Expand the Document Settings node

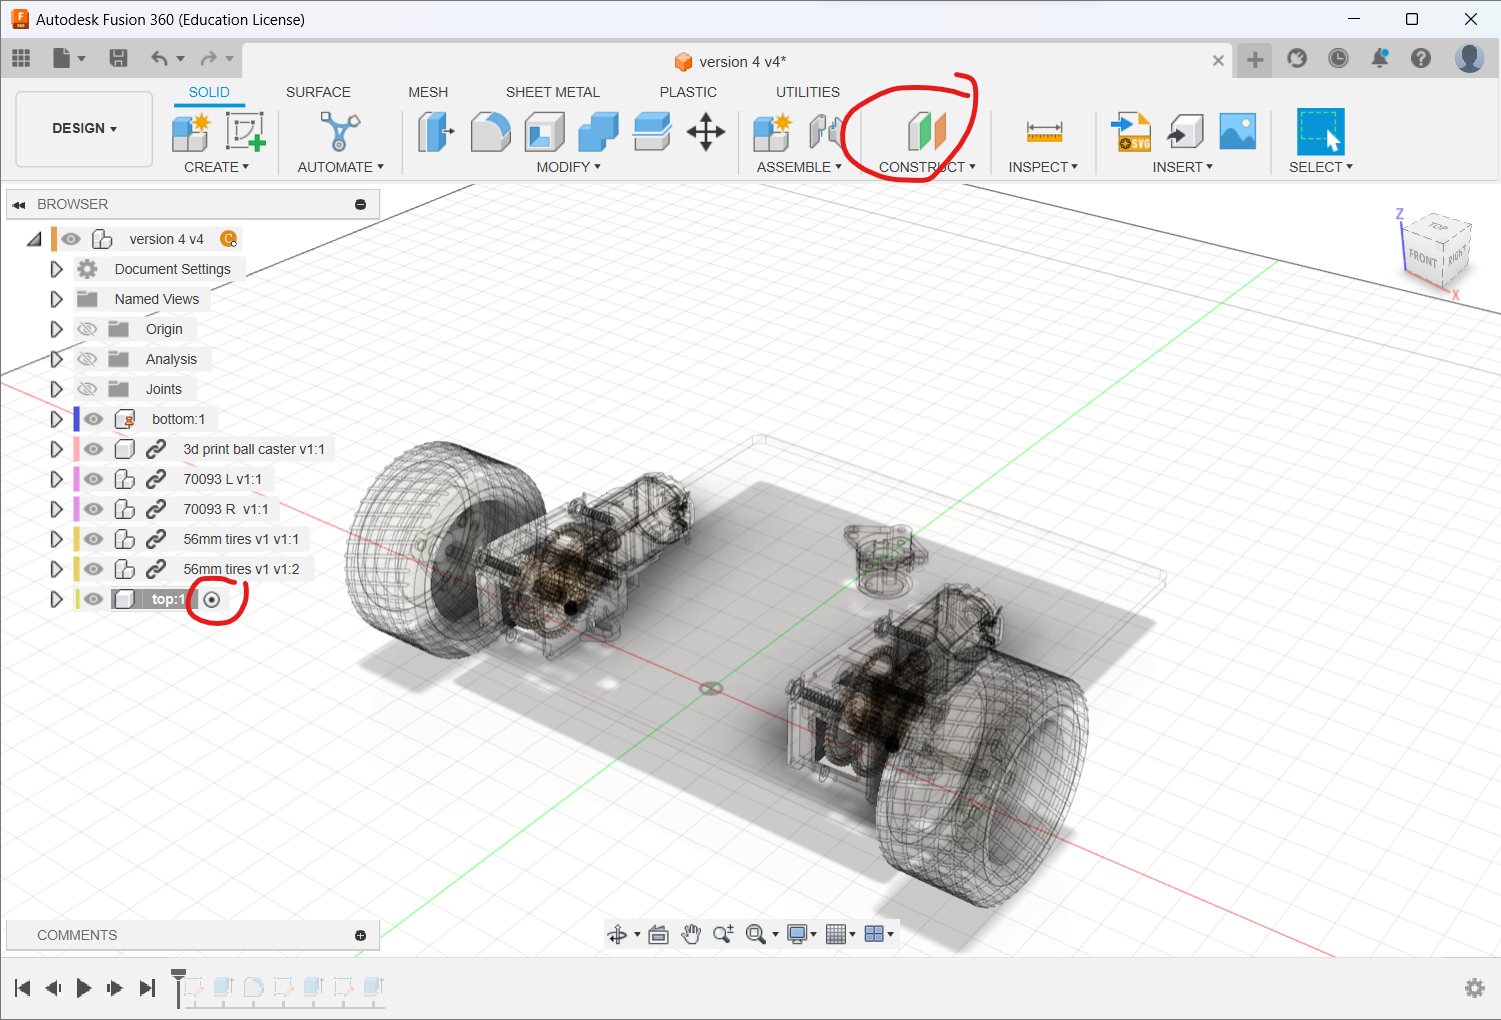(x=56, y=269)
